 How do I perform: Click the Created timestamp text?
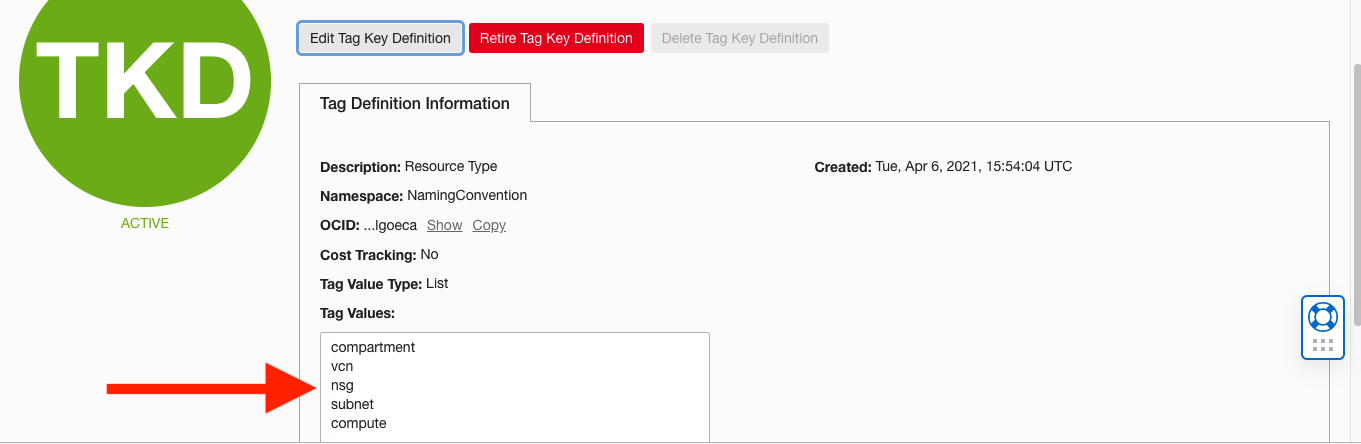pyautogui.click(x=973, y=166)
